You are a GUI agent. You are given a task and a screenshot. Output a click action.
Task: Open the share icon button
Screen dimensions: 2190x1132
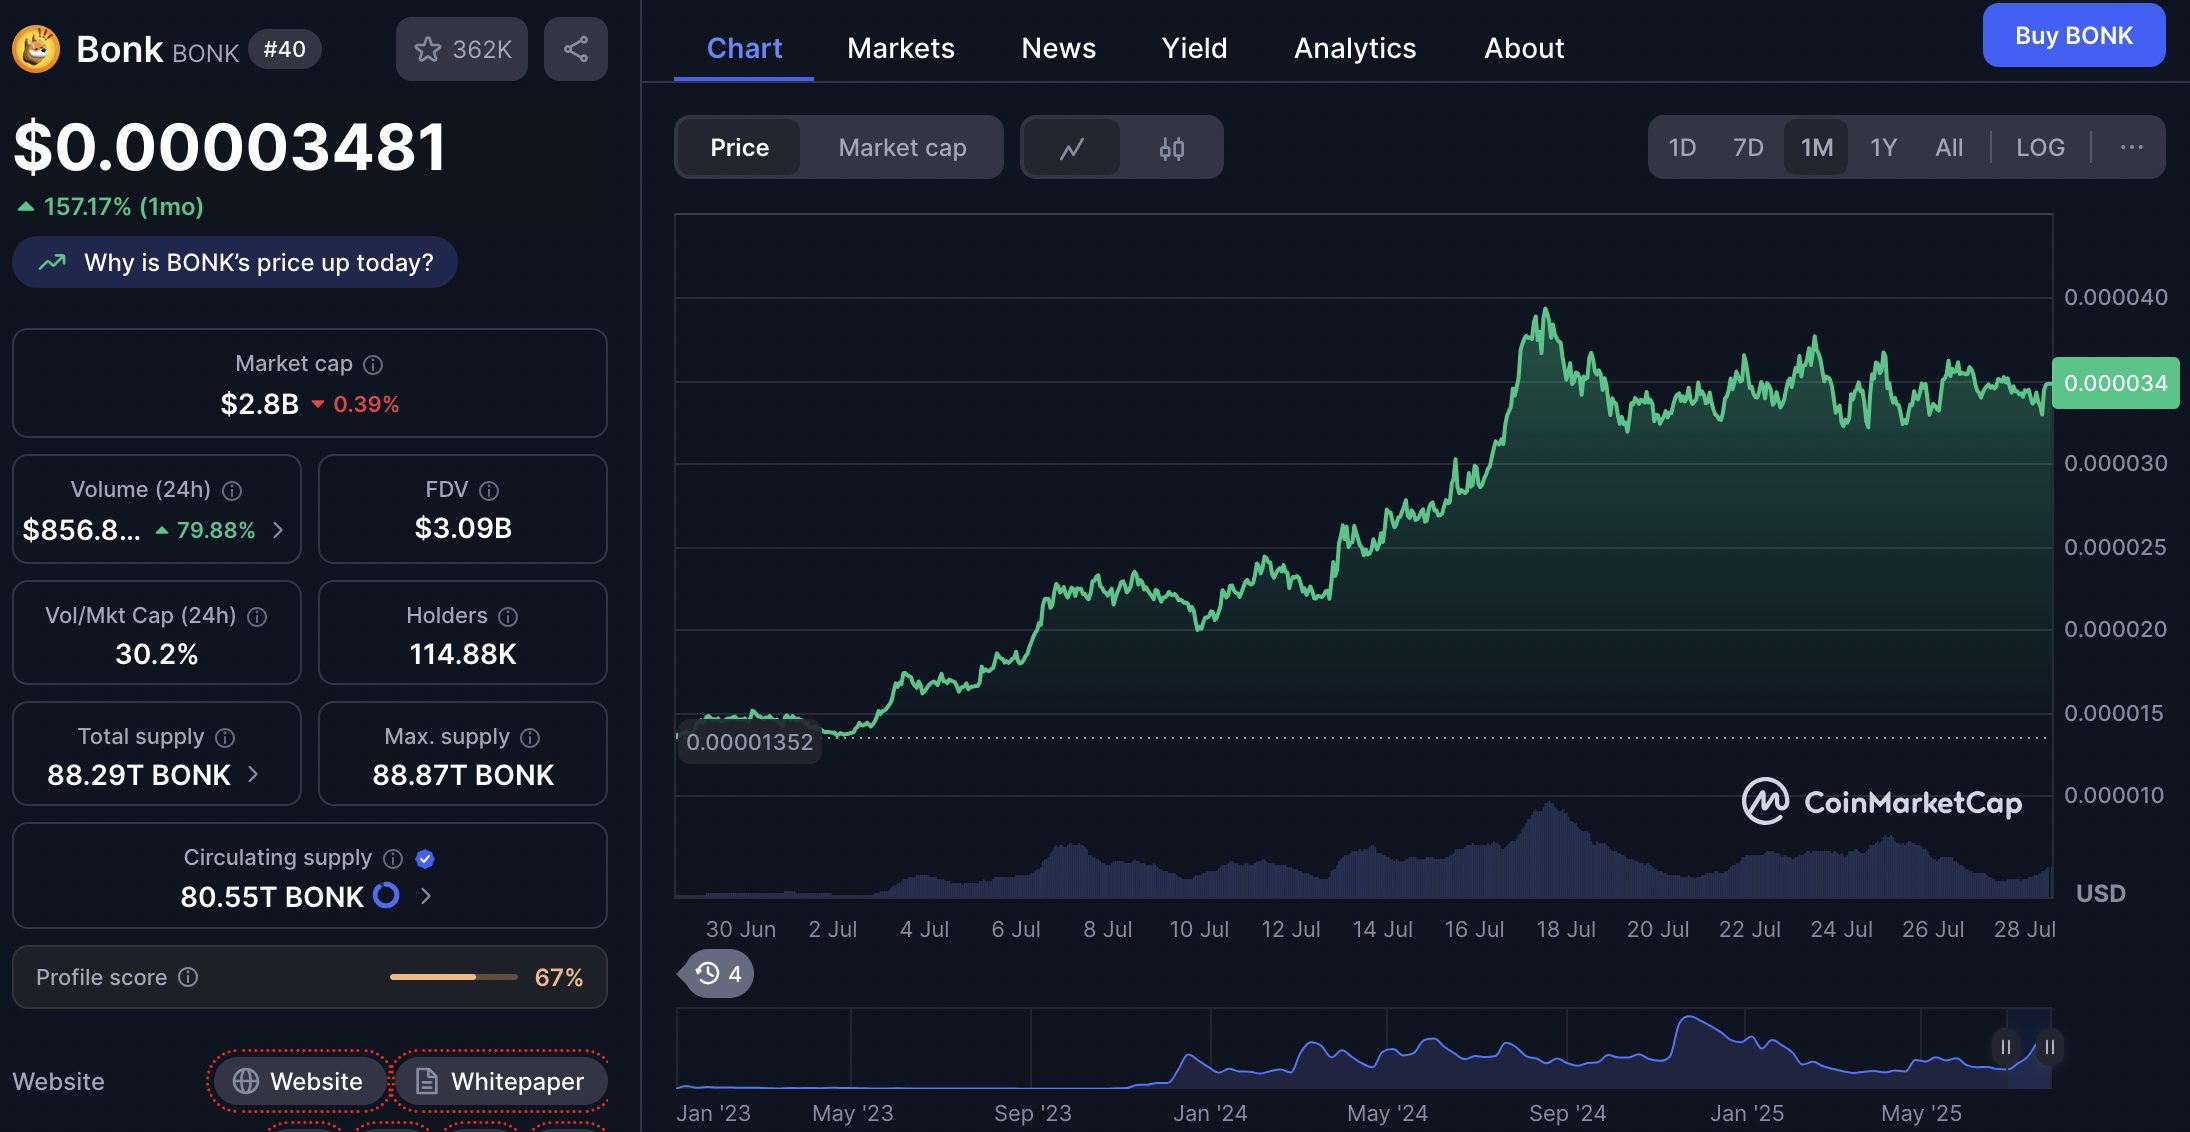point(576,49)
